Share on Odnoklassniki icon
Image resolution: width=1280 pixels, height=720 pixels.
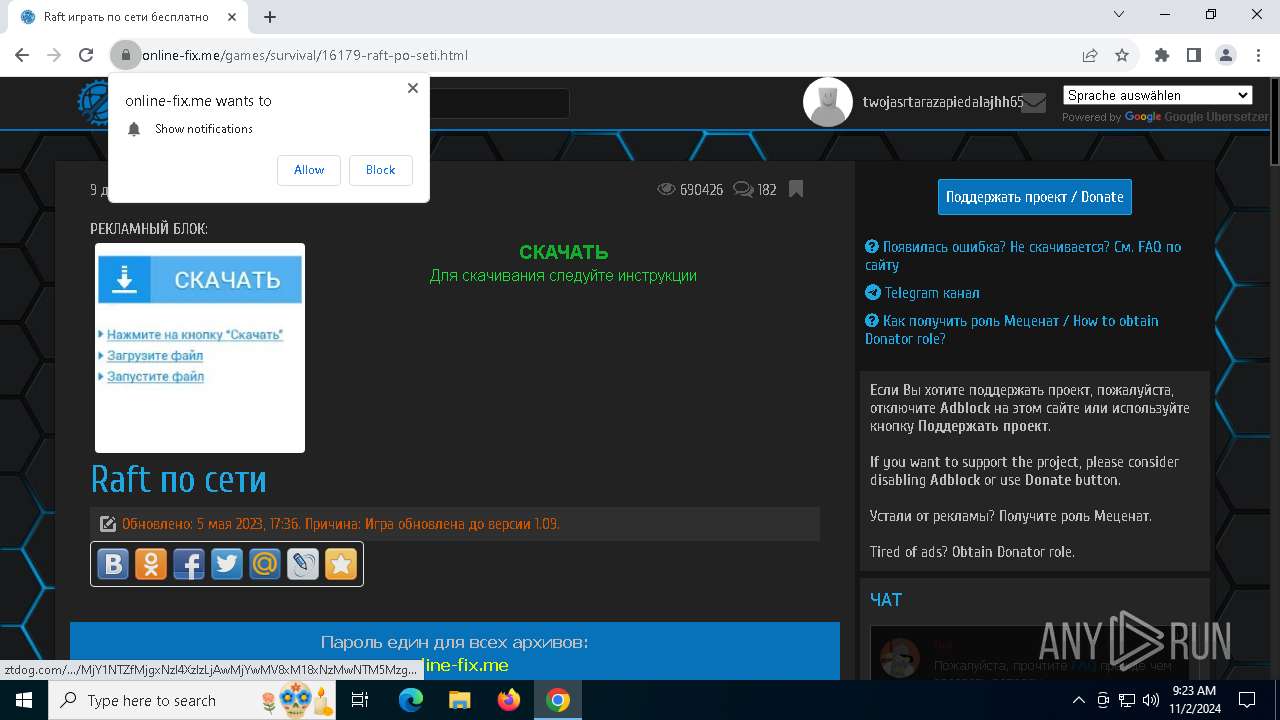[151, 564]
